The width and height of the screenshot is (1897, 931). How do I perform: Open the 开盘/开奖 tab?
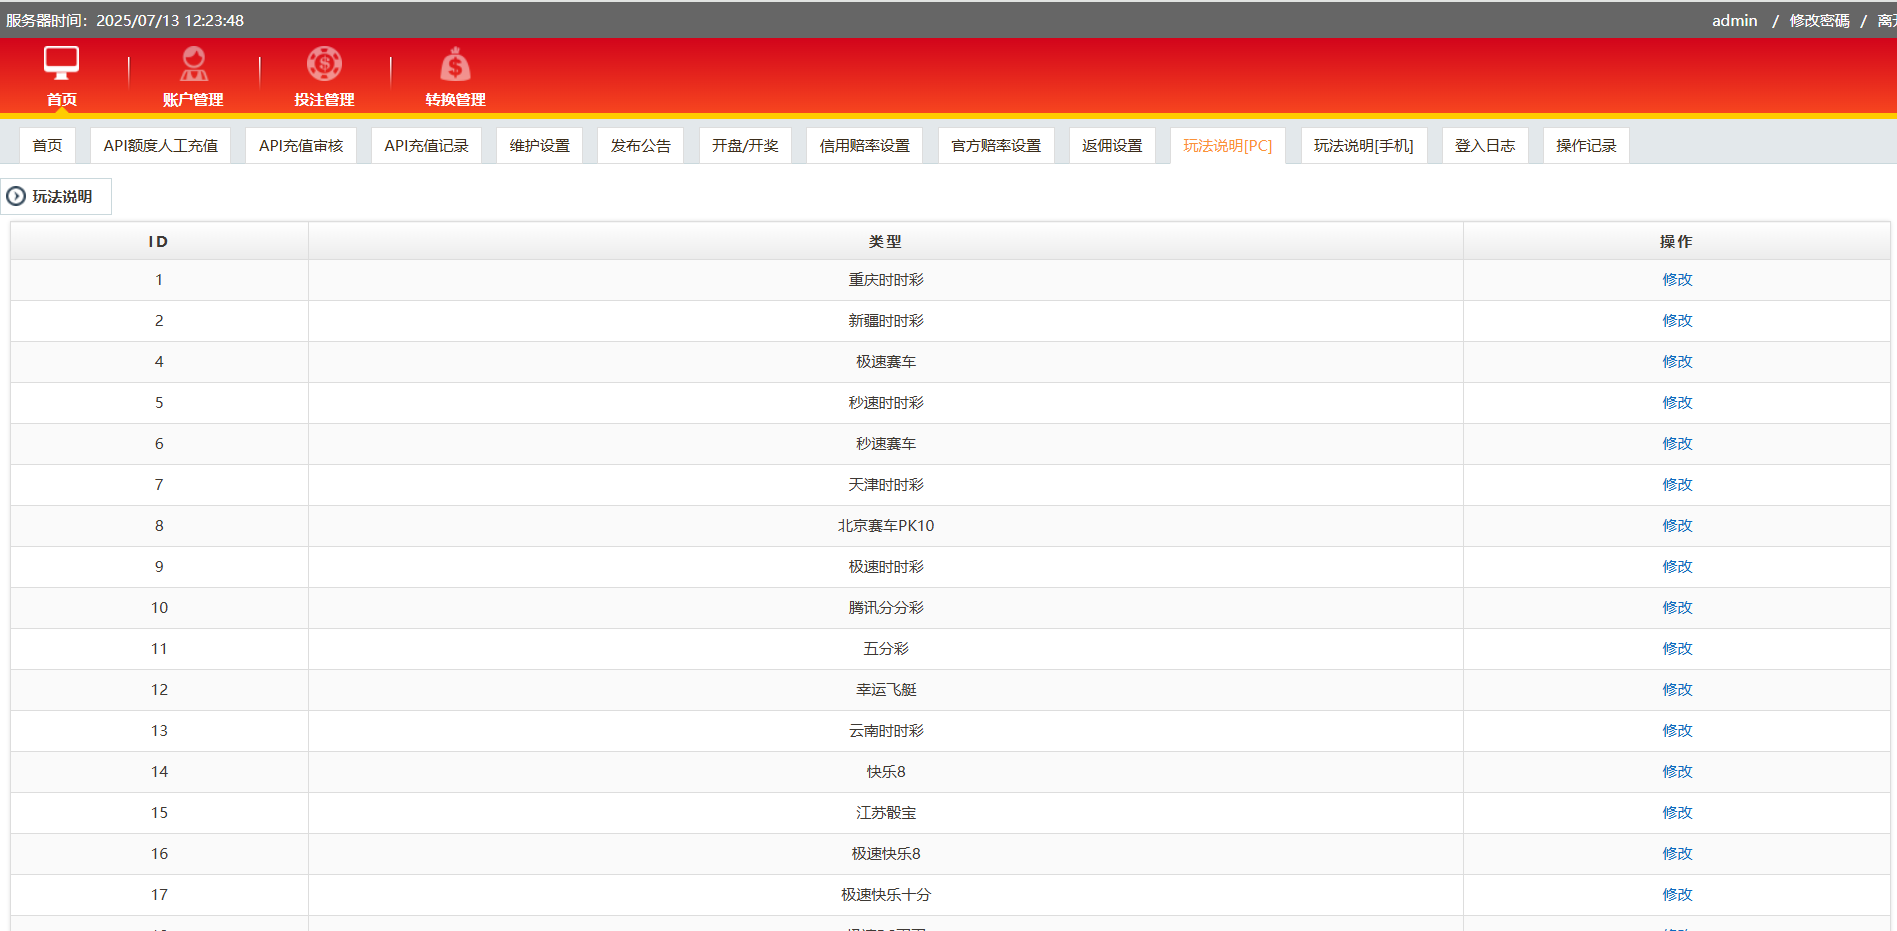coord(745,146)
